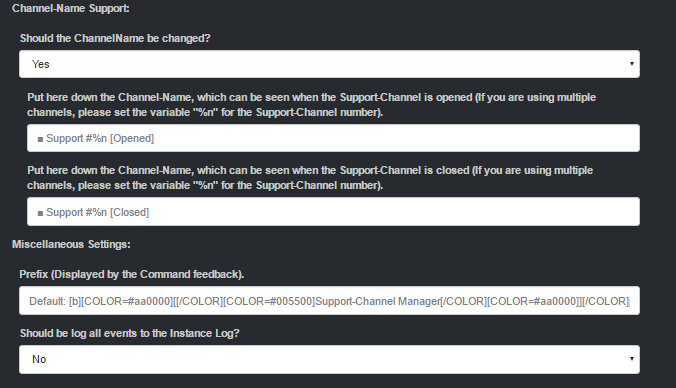The width and height of the screenshot is (676, 388).
Task: Click the "Should the ChannelName be changed?" label
Action: point(115,38)
